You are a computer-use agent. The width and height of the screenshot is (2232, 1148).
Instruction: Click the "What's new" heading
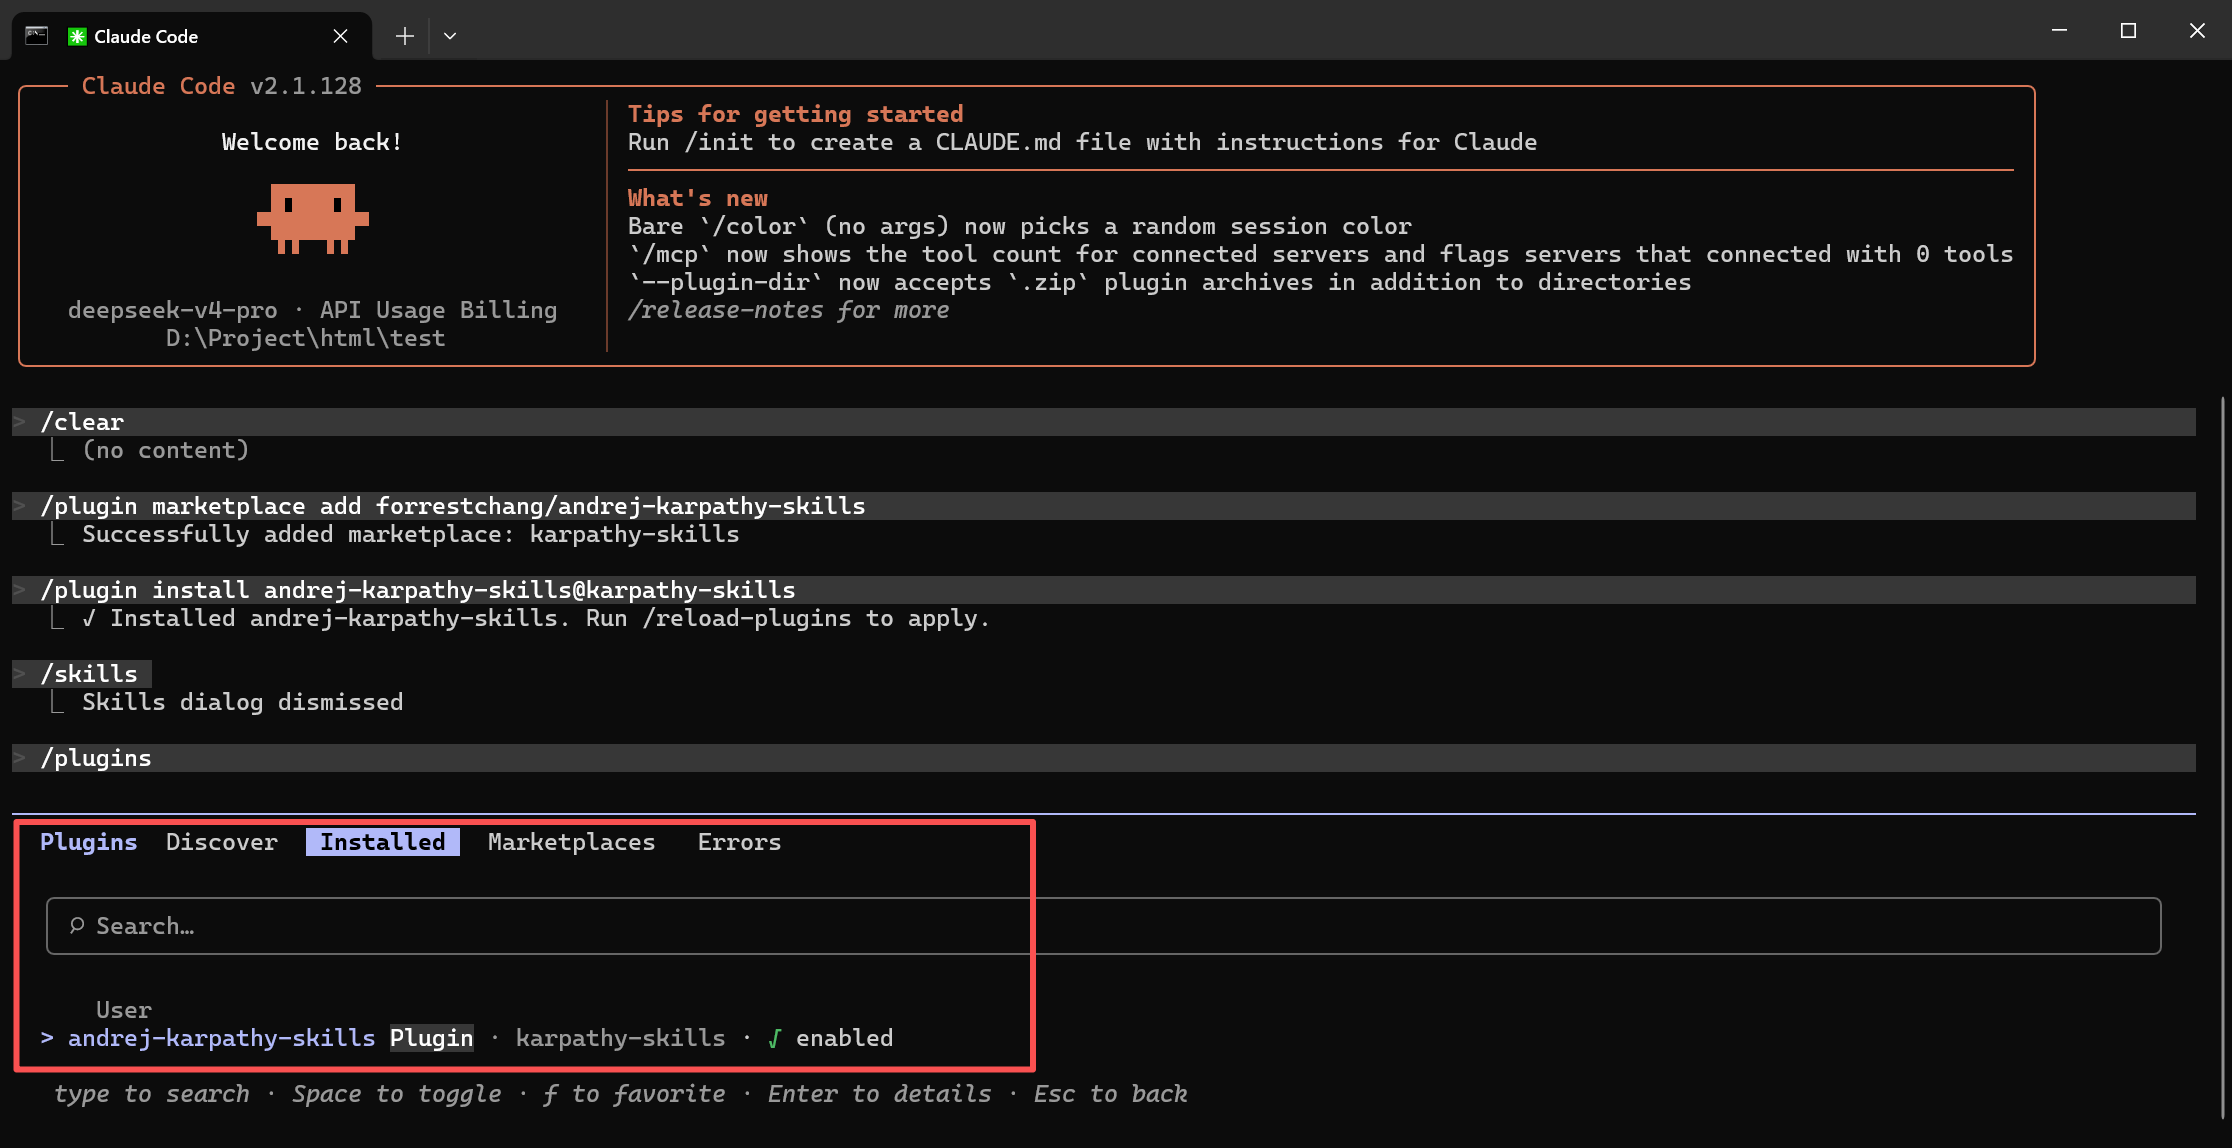(698, 198)
